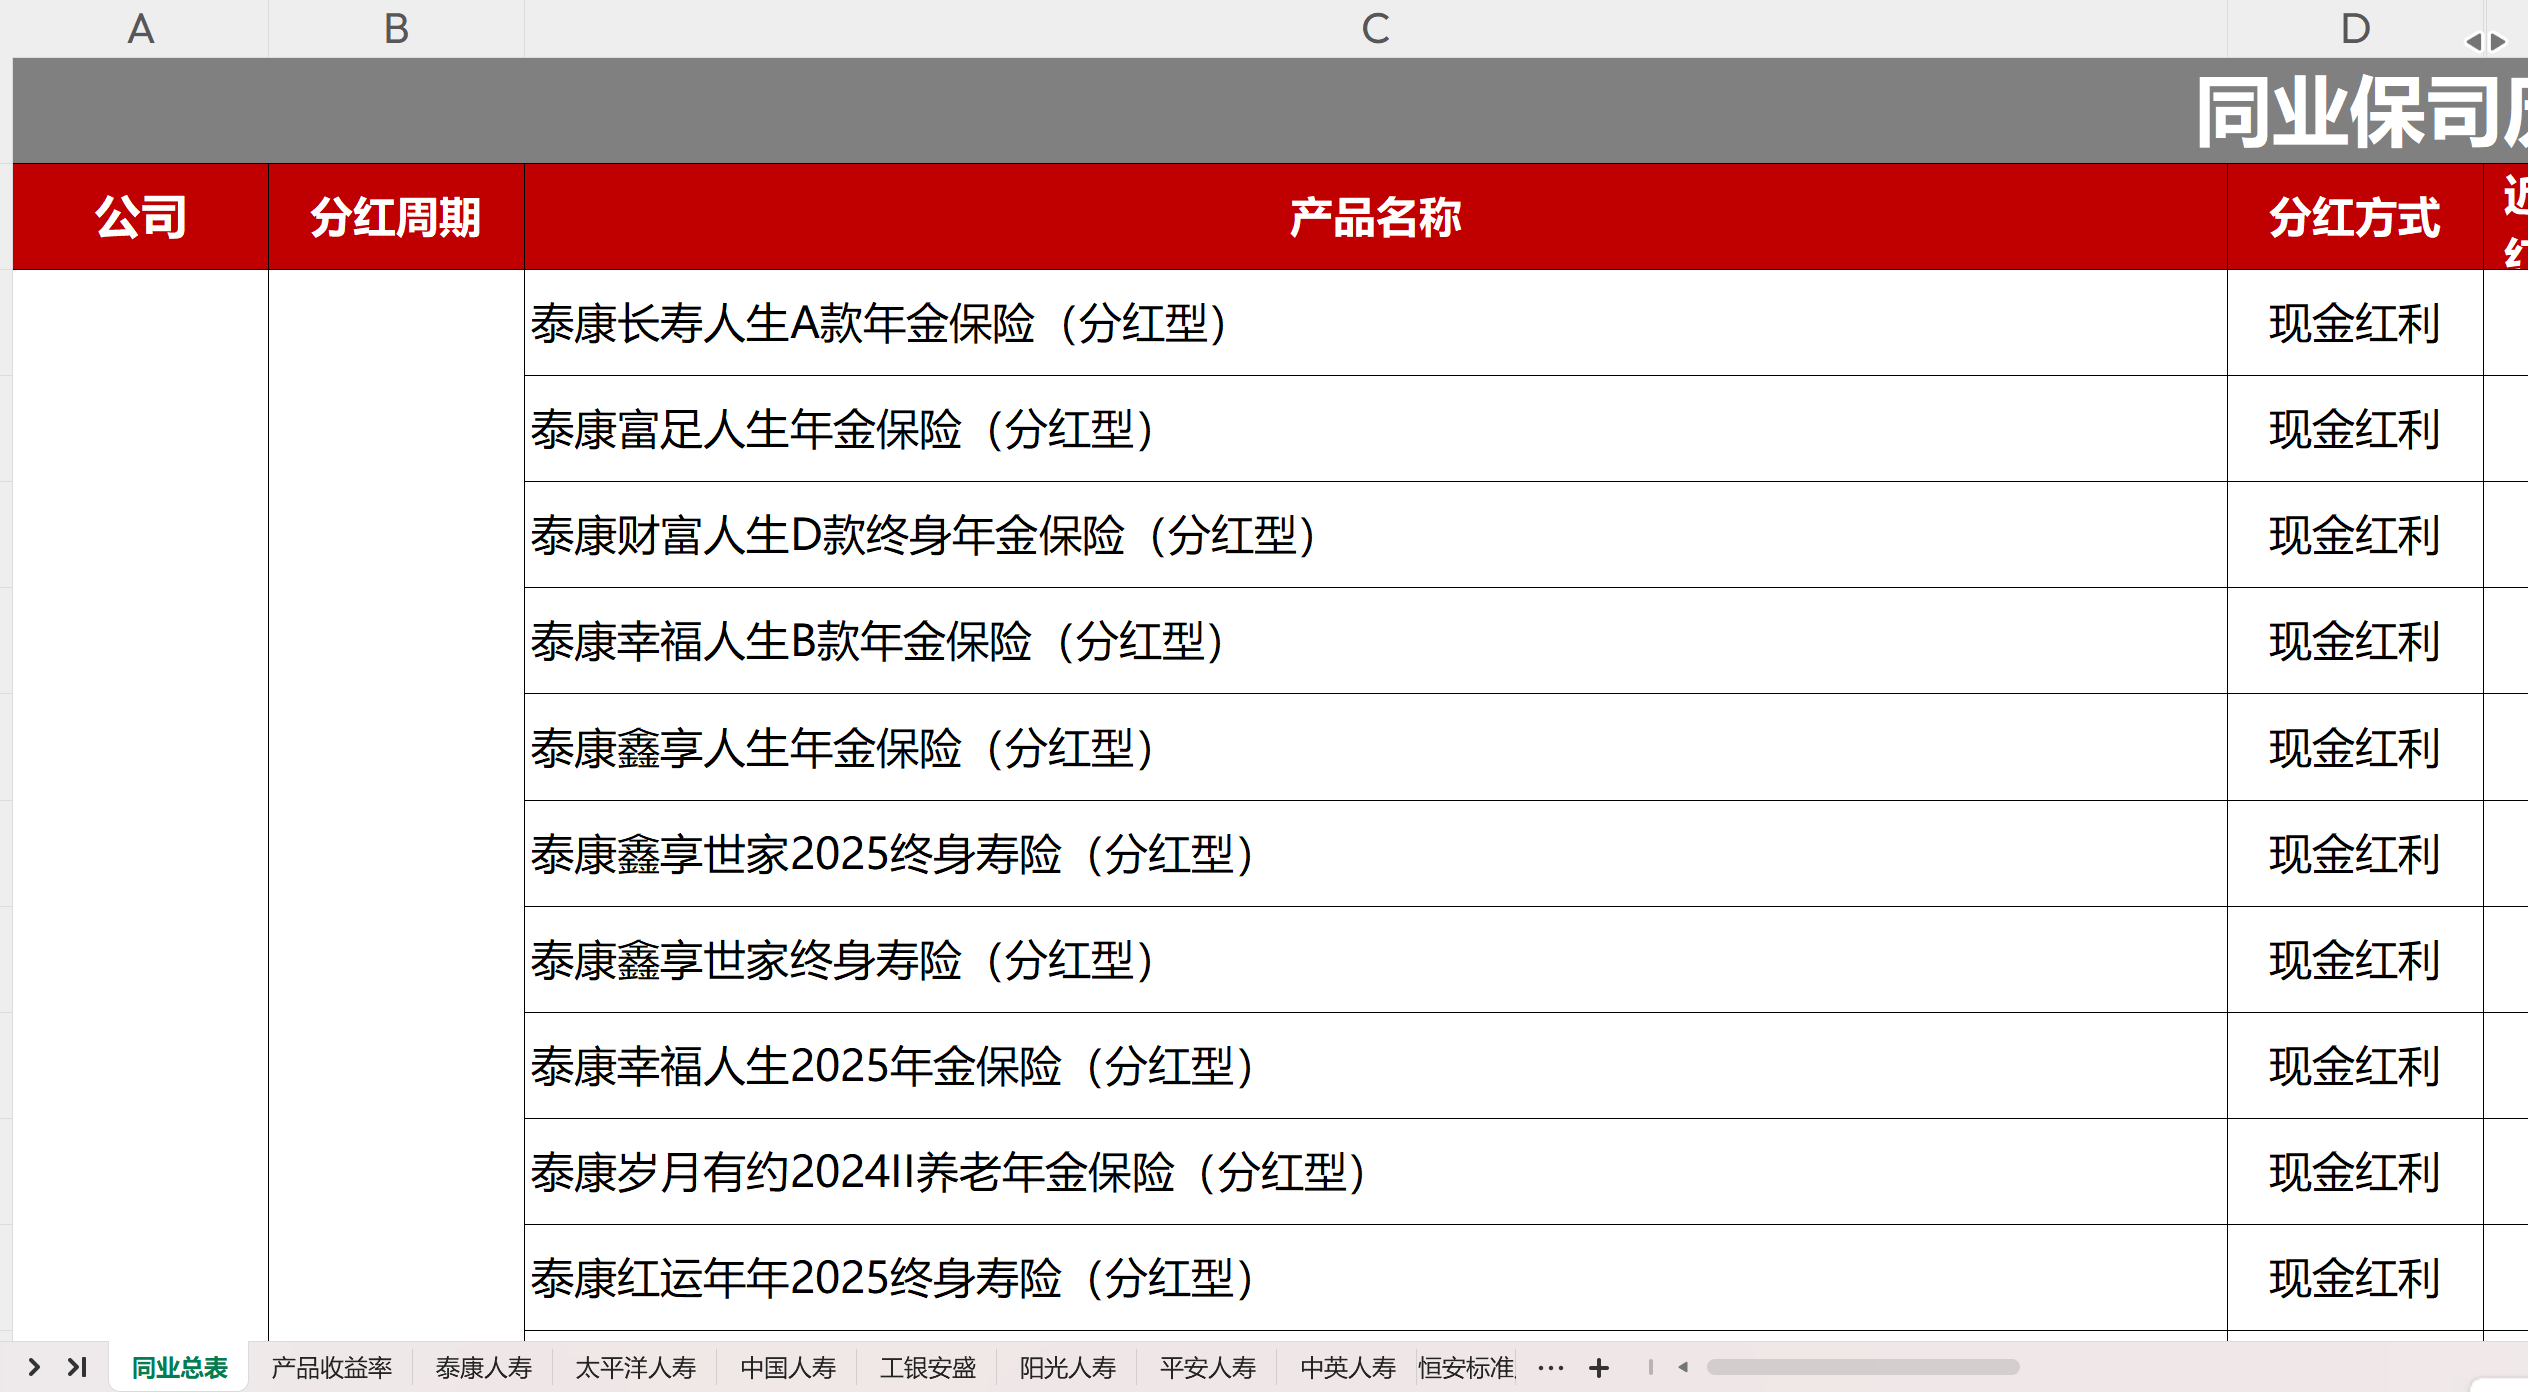2528x1392 pixels.
Task: Click left column-scroll triangle near column D
Action: 2473,42
